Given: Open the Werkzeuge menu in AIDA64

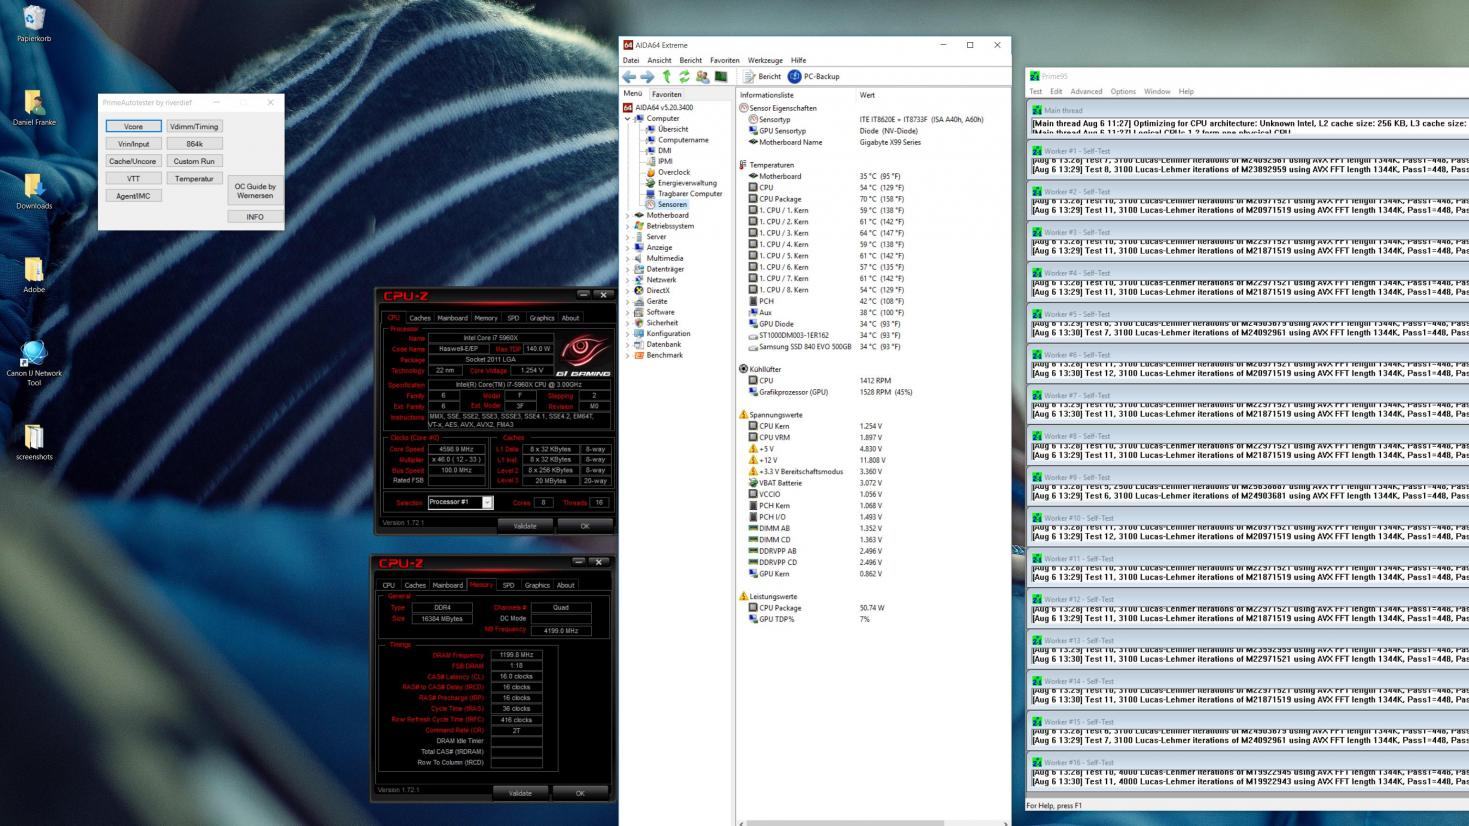Looking at the screenshot, I should [x=765, y=60].
